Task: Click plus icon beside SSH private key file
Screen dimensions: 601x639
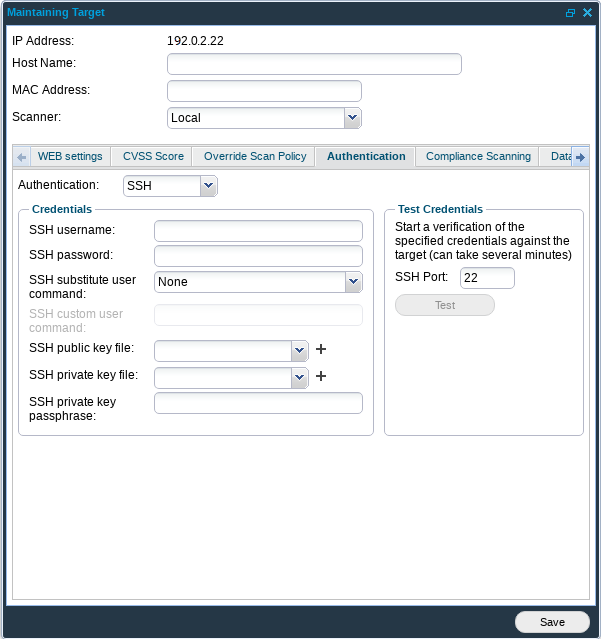Action: click(321, 377)
